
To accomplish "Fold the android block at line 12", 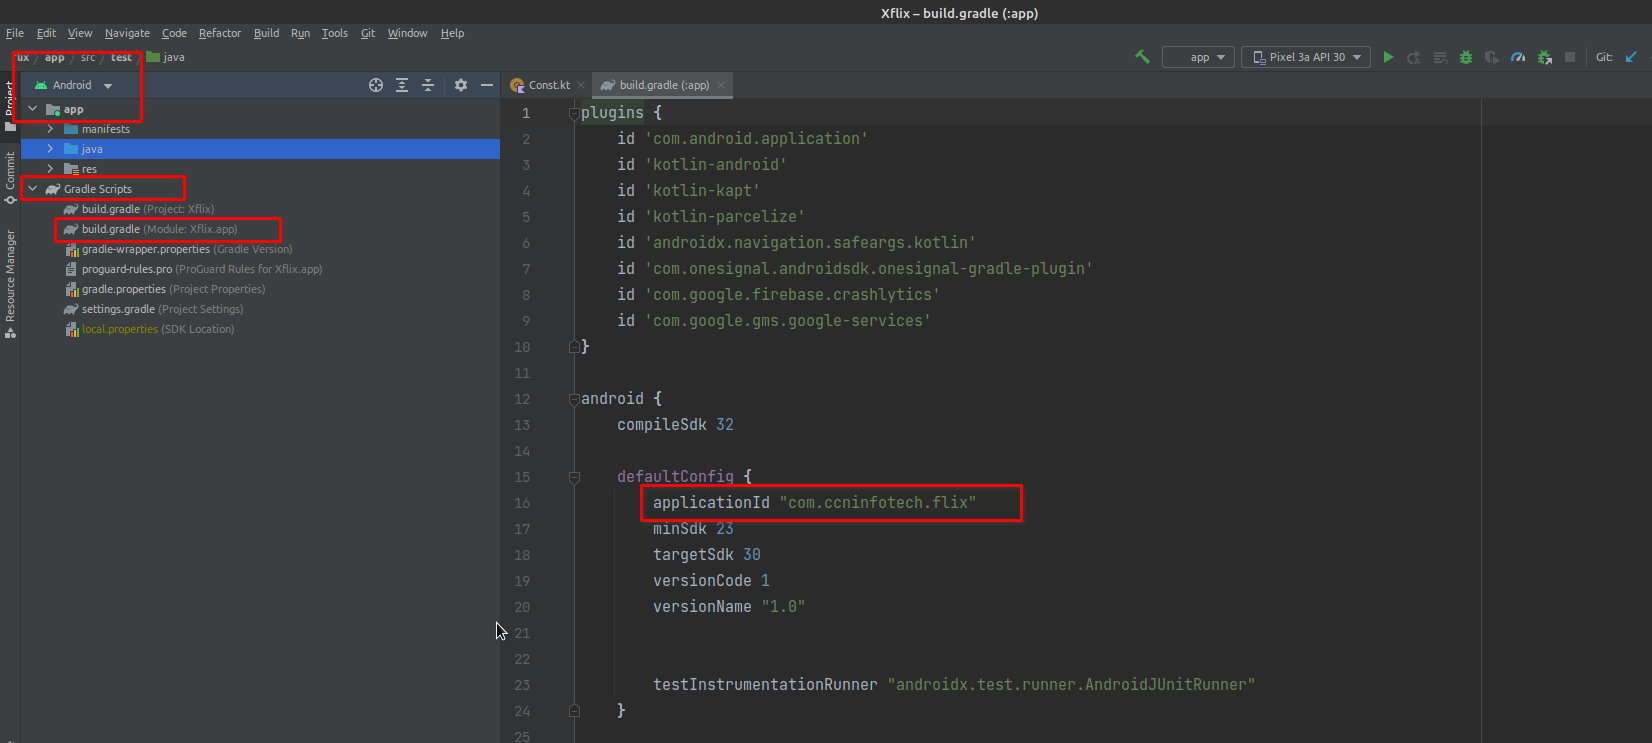I will click(574, 399).
